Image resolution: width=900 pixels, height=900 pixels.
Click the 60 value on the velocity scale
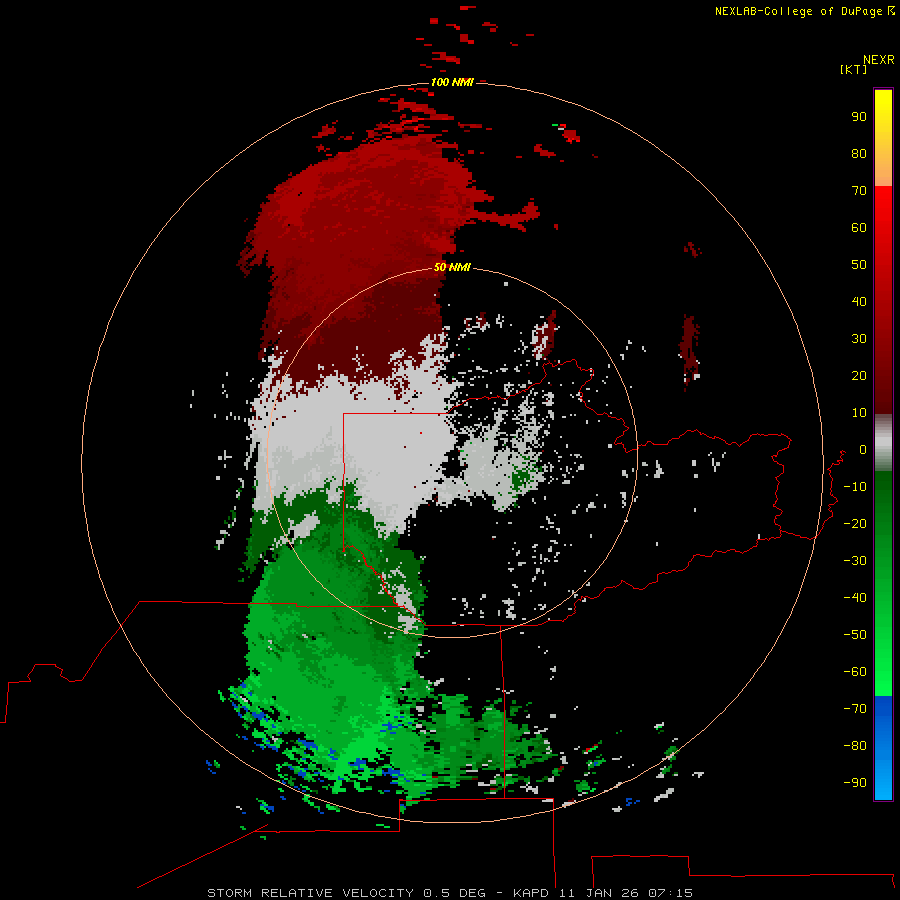click(x=859, y=227)
